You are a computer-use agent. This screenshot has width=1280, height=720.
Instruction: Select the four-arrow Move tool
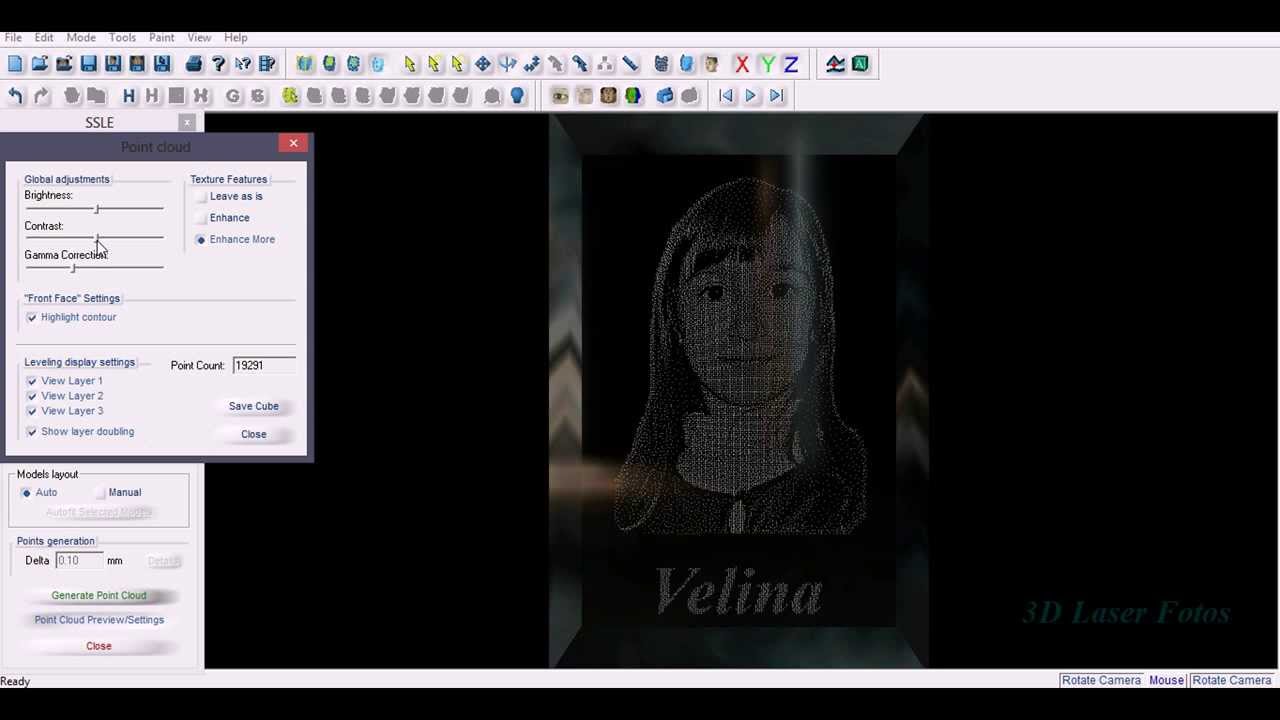point(483,64)
